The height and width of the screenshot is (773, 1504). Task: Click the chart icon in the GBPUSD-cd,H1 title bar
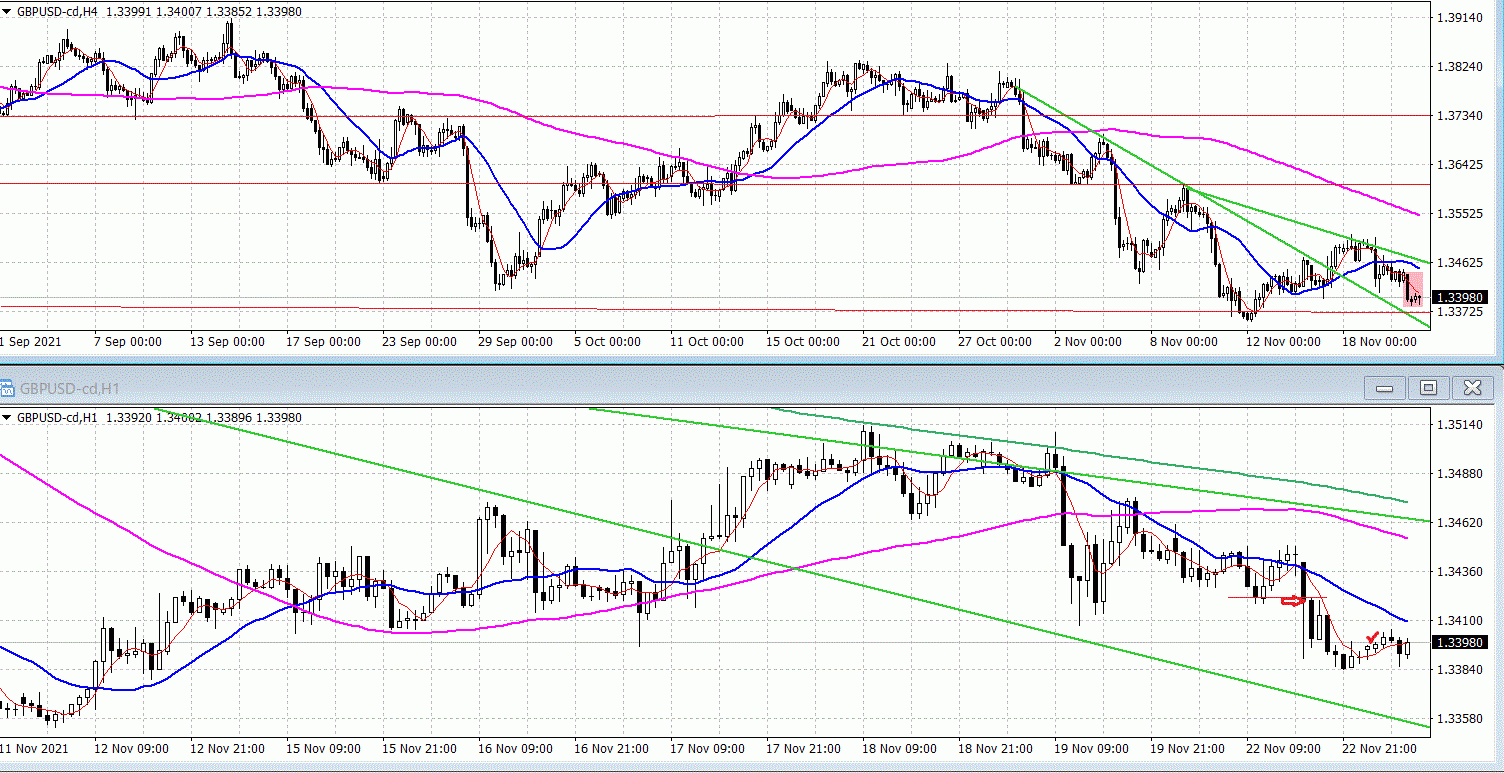[x=8, y=388]
